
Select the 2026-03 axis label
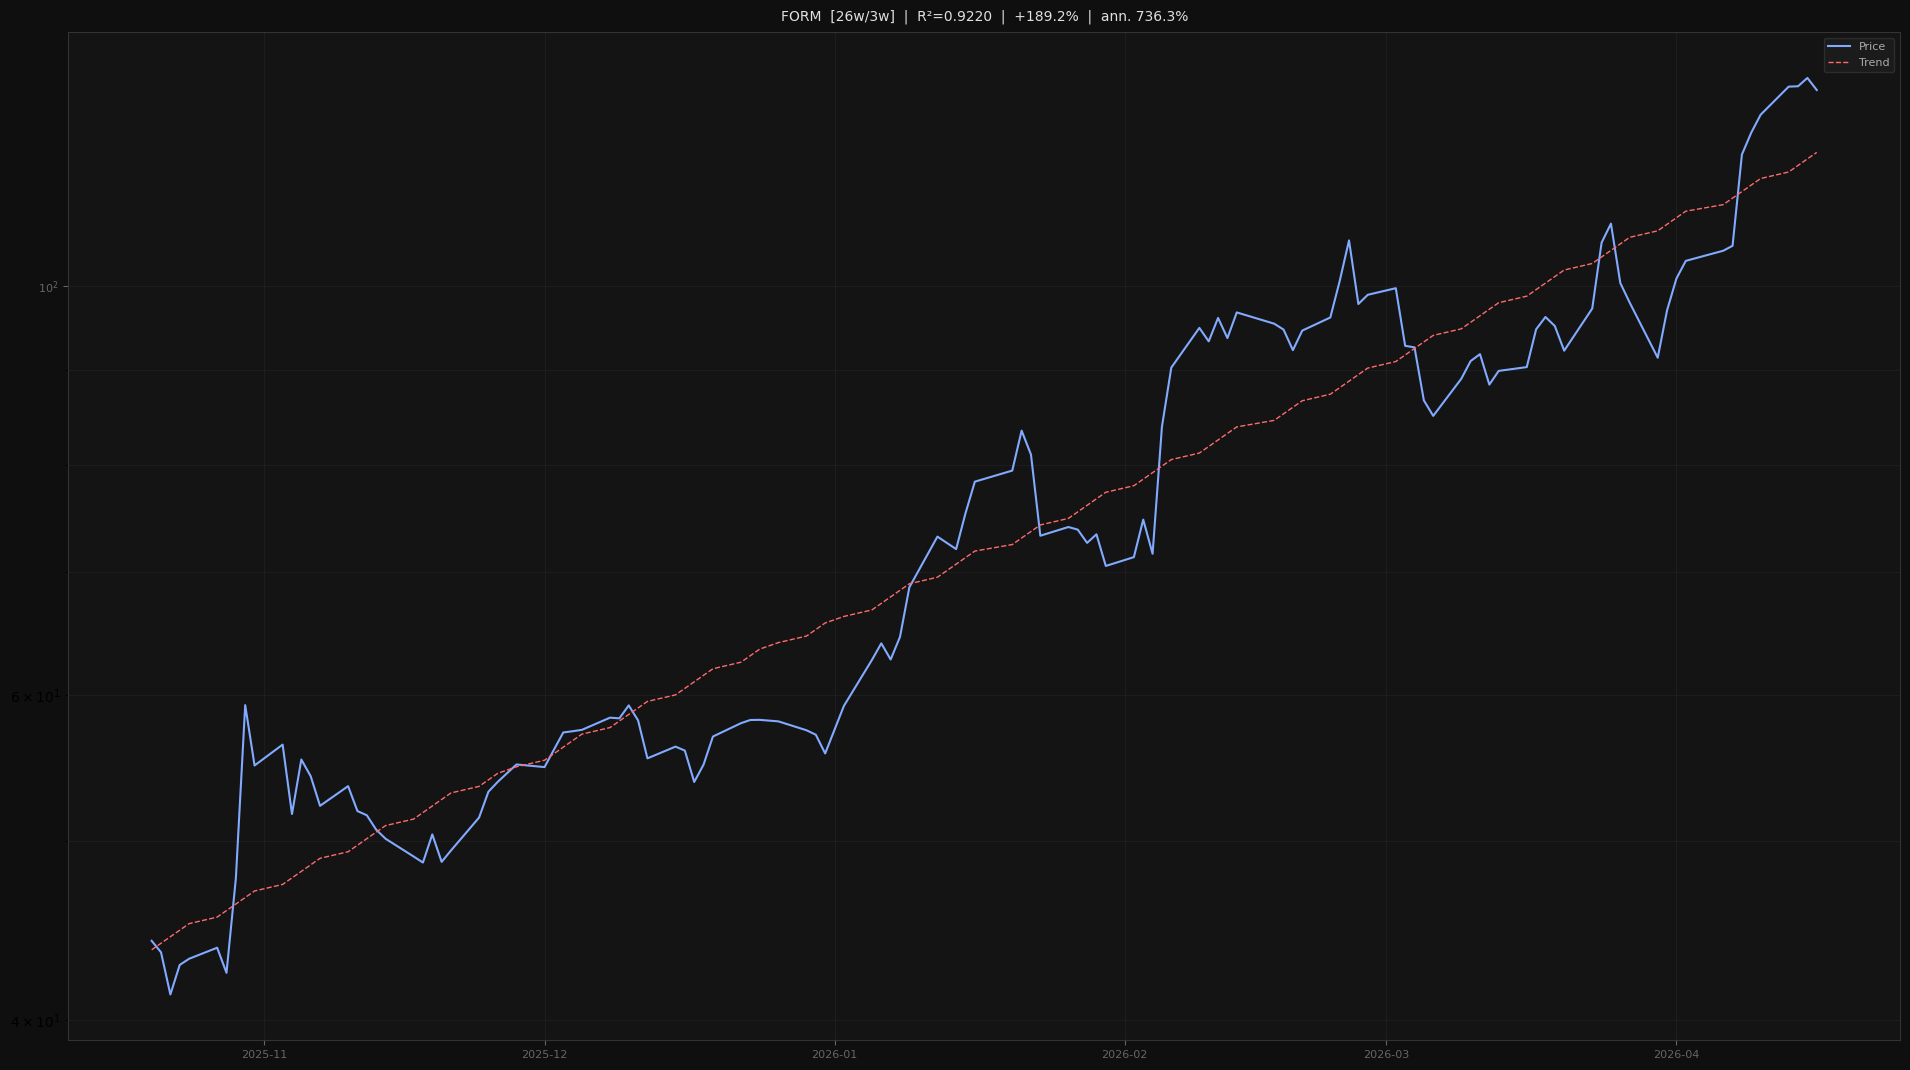(1385, 1053)
